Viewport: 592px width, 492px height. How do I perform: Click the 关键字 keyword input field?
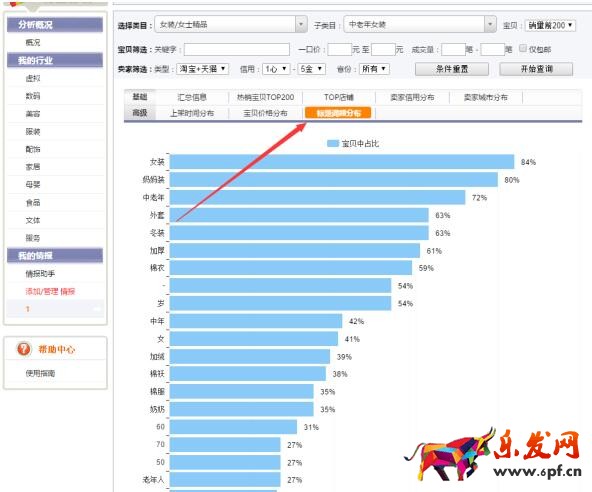pos(237,49)
